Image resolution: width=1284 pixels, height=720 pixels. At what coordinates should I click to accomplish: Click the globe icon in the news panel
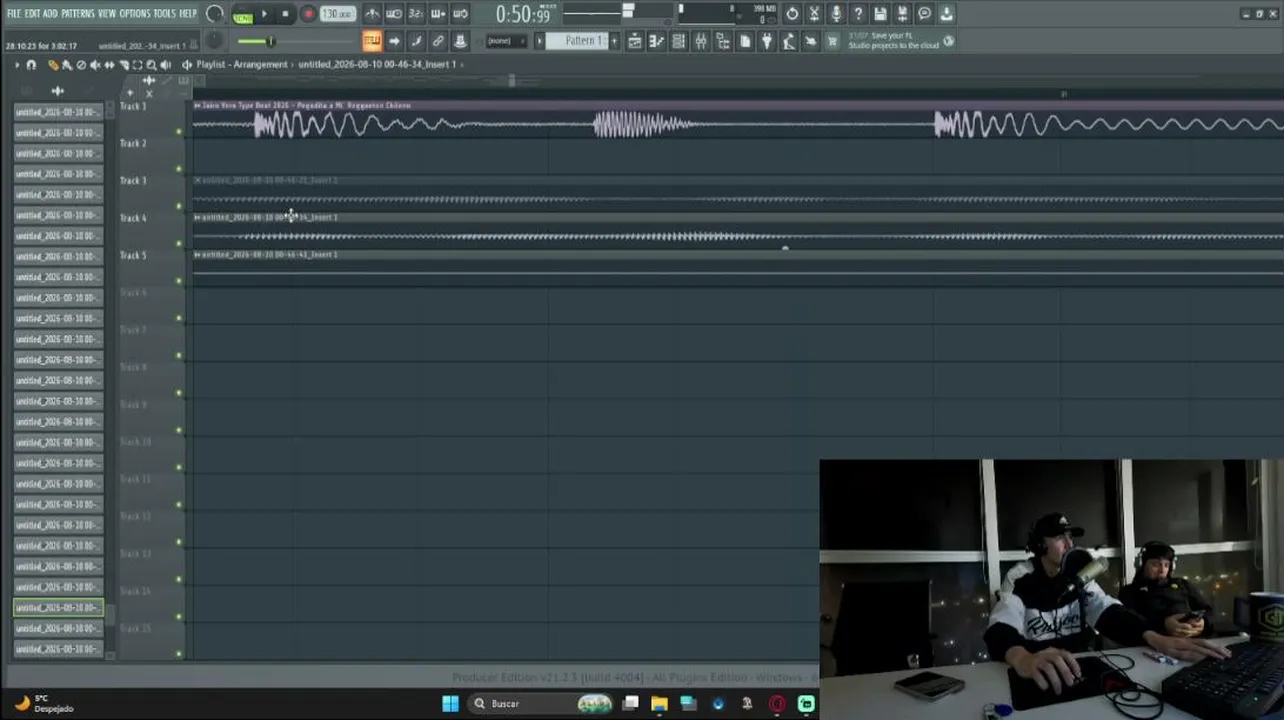pos(948,41)
